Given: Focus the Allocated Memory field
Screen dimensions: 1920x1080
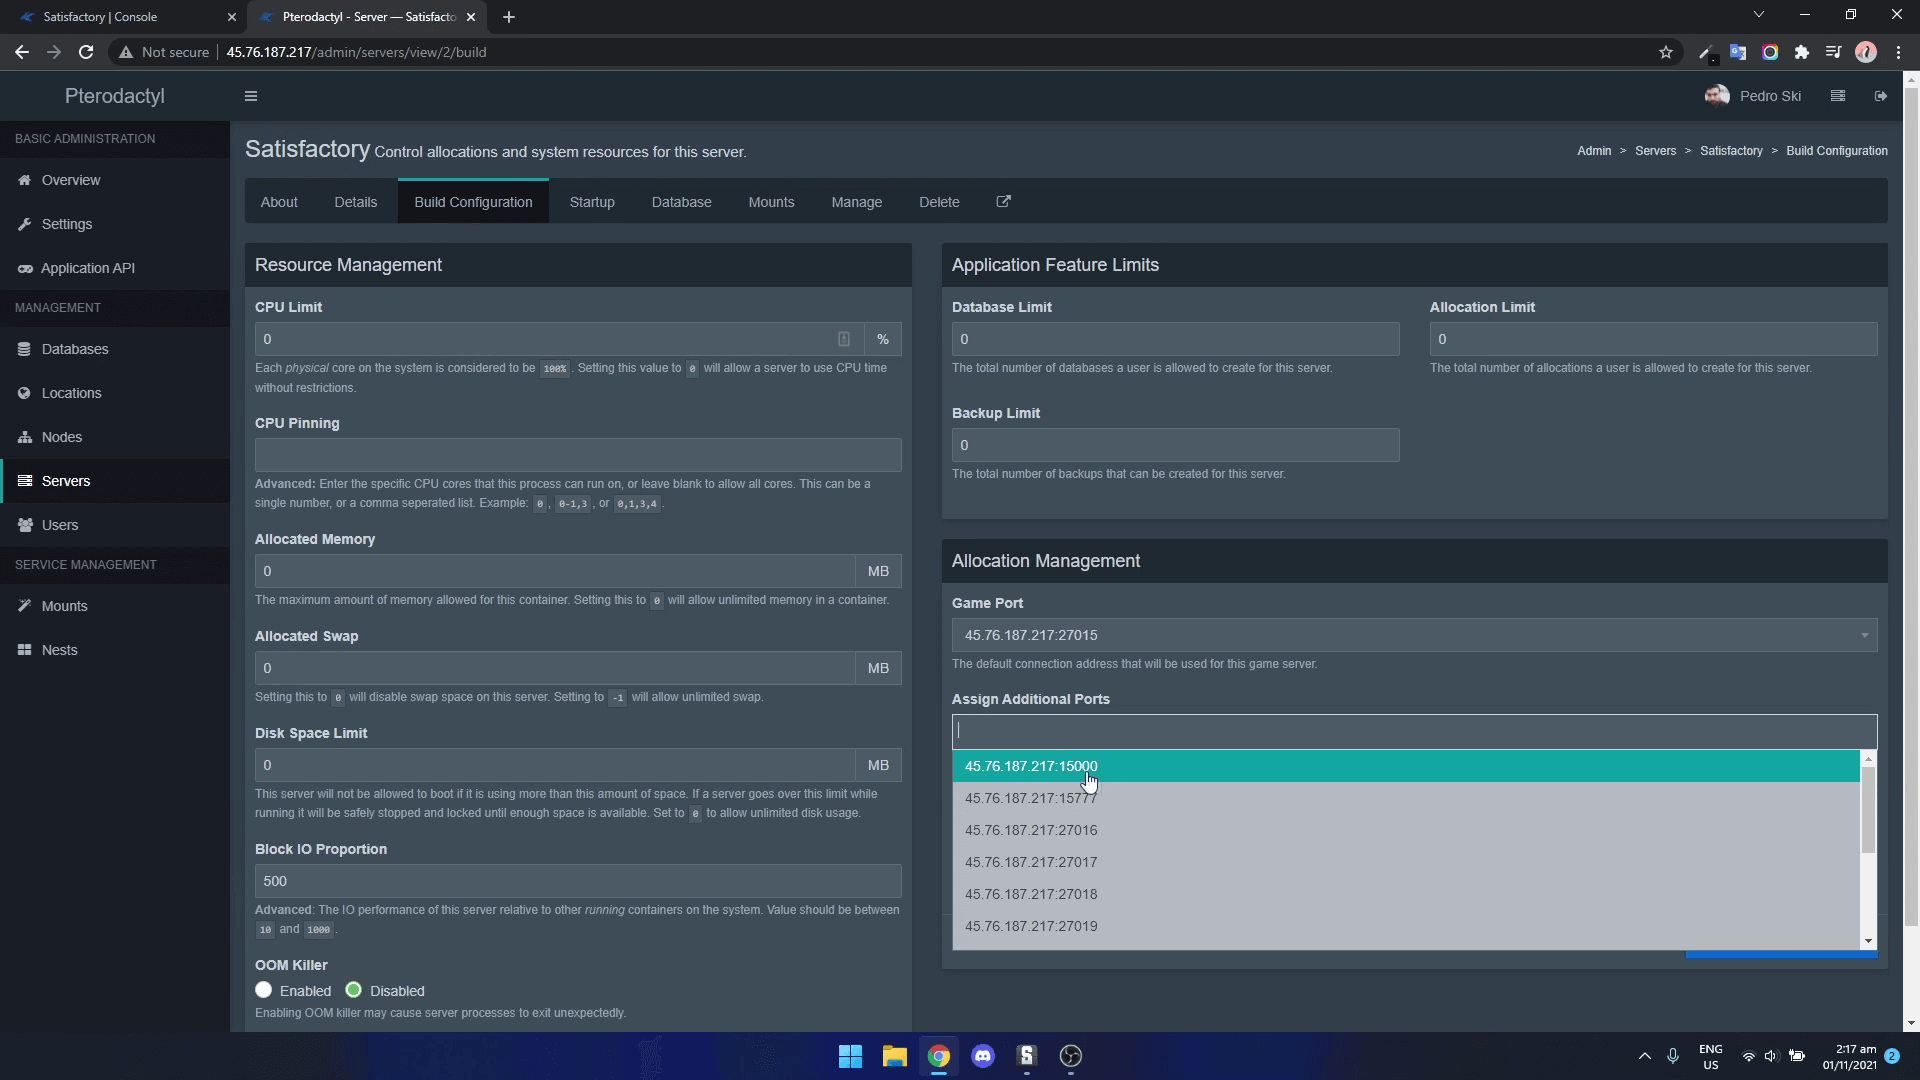Looking at the screenshot, I should (x=555, y=571).
